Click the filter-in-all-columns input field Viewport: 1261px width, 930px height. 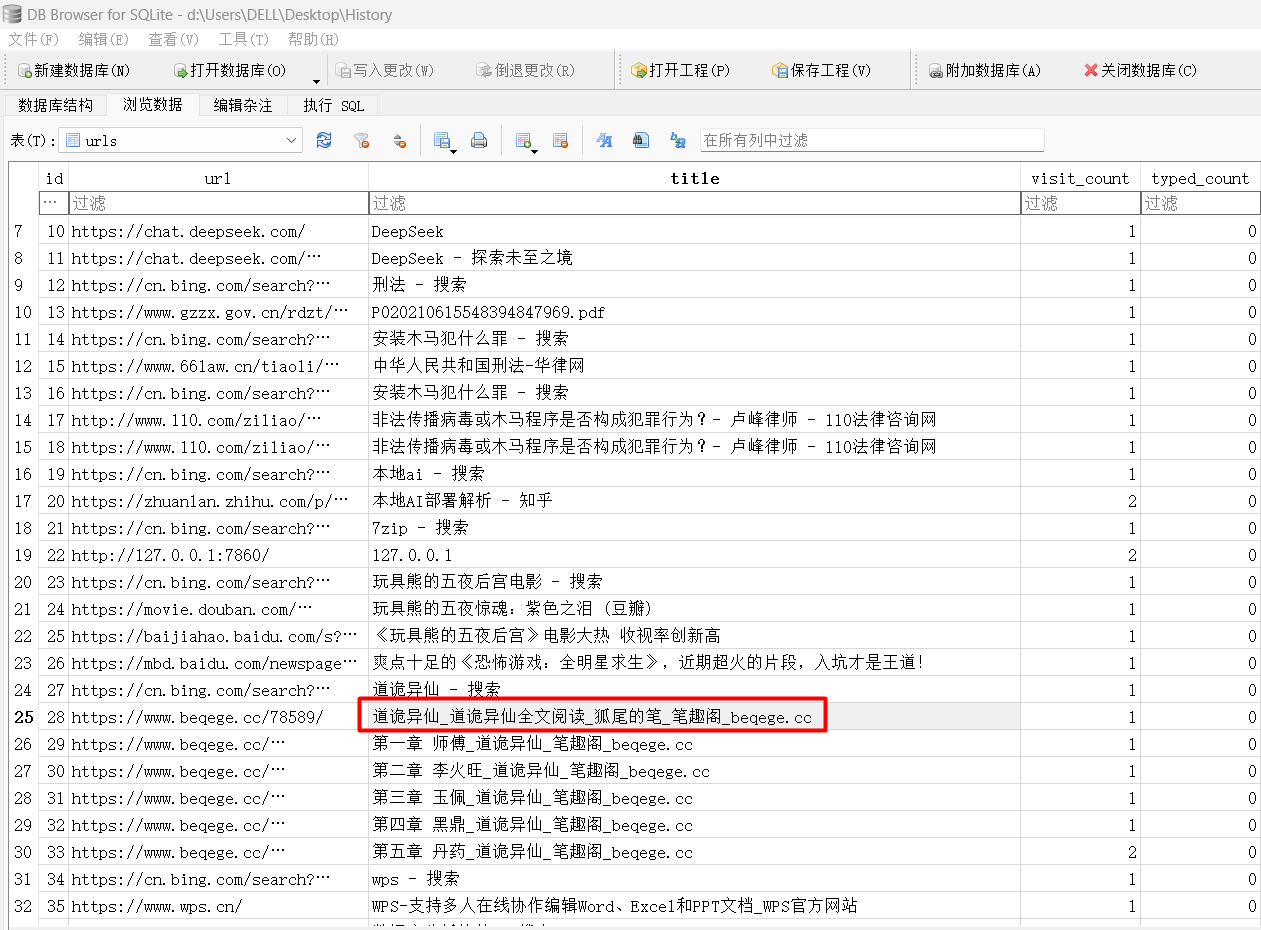pyautogui.click(x=871, y=141)
